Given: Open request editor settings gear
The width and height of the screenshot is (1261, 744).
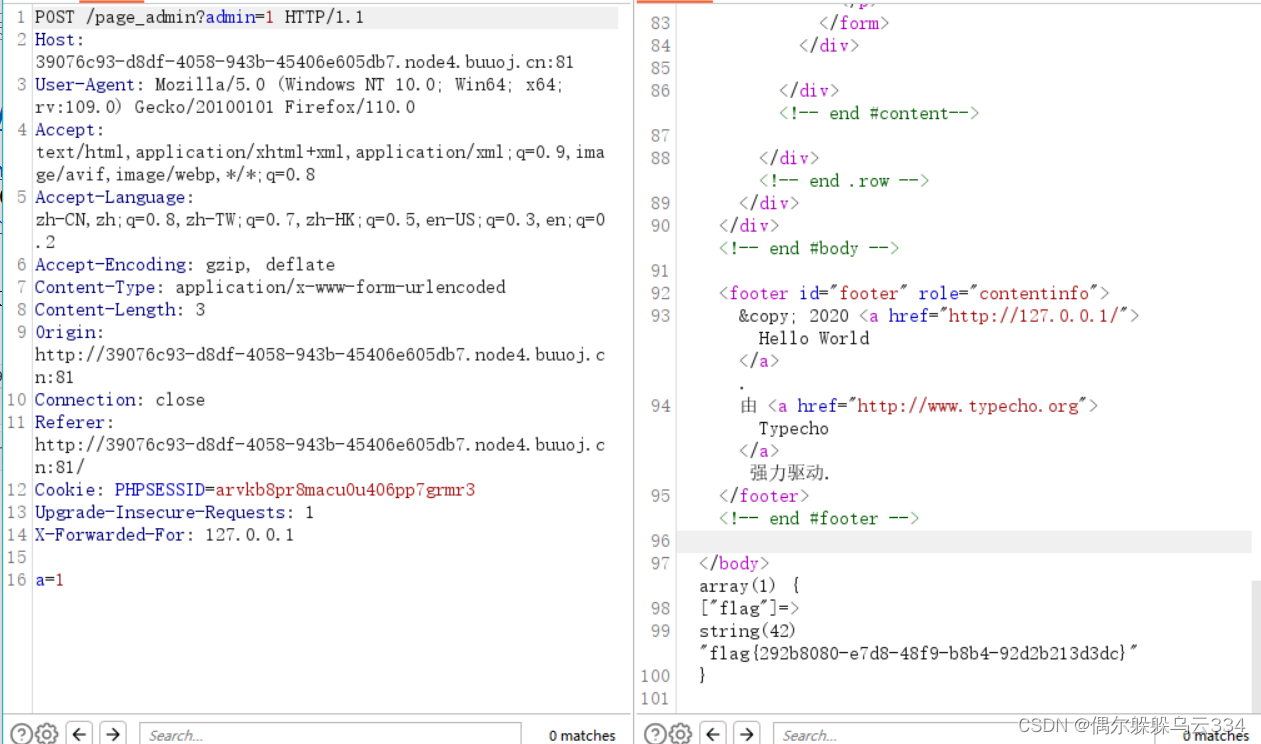Looking at the screenshot, I should click(x=46, y=733).
